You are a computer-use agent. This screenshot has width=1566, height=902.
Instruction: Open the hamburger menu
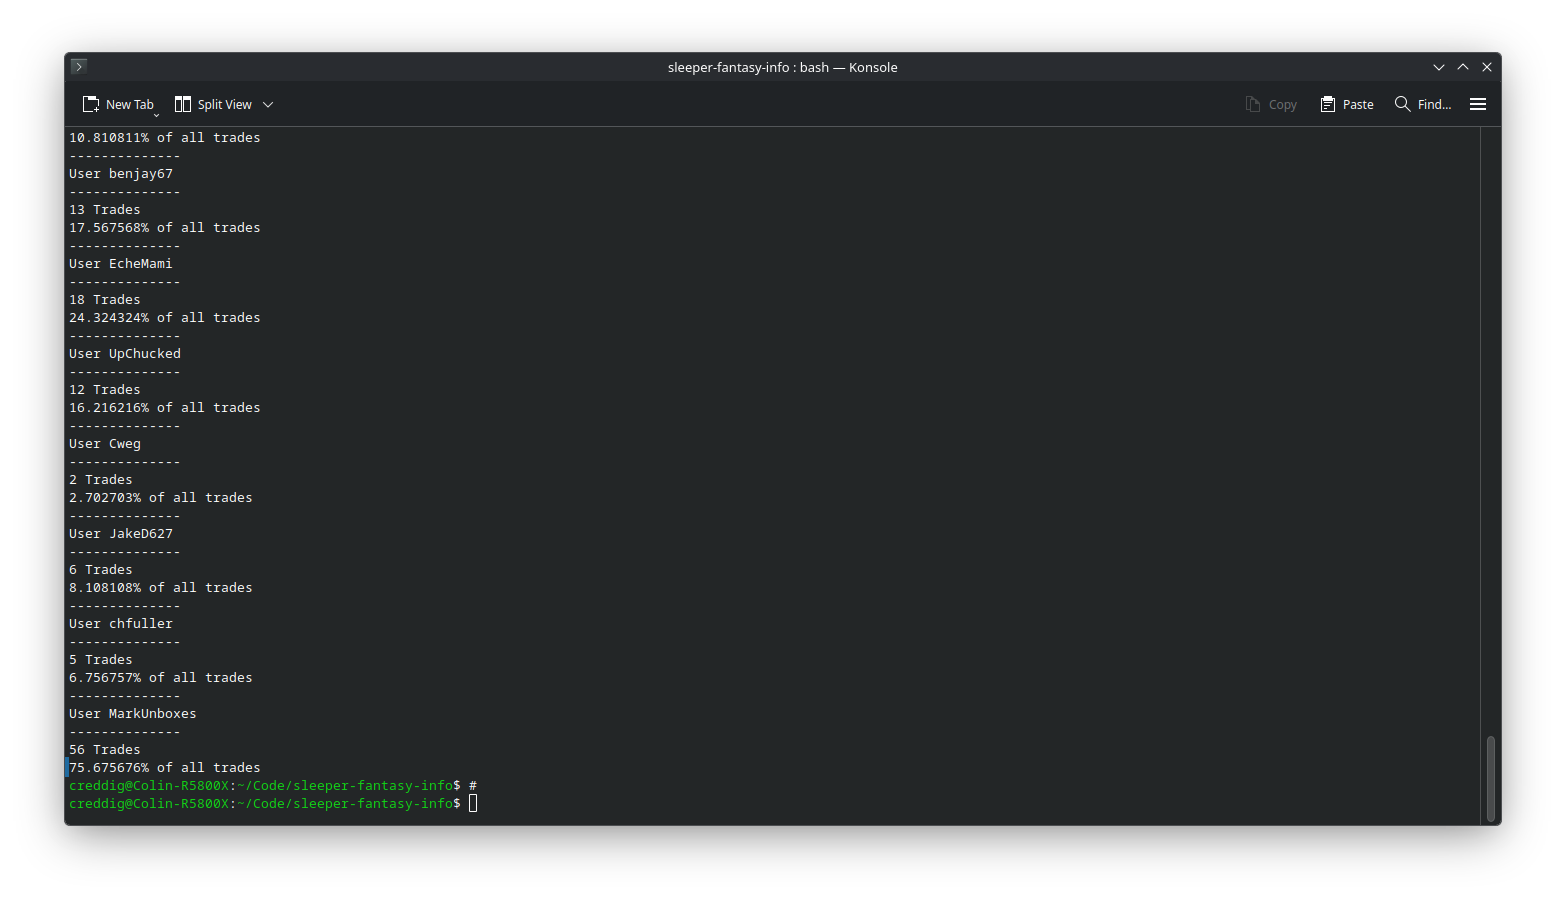tap(1478, 104)
